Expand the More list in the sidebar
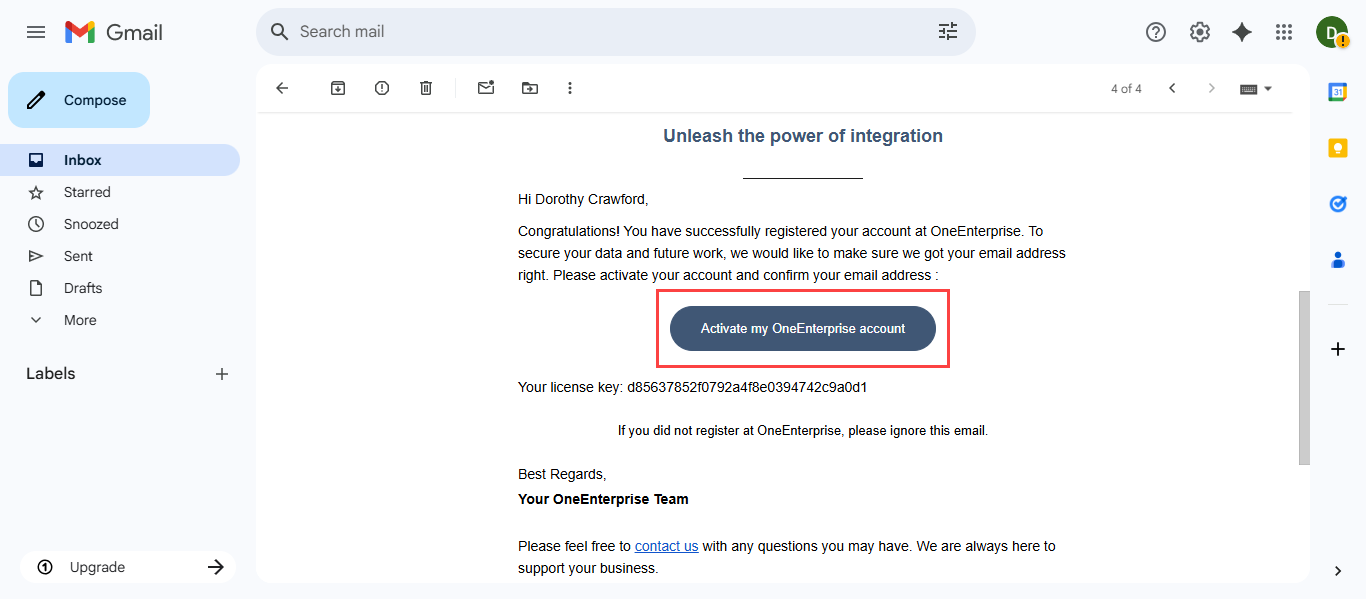Image resolution: width=1366 pixels, height=599 pixels. (80, 320)
